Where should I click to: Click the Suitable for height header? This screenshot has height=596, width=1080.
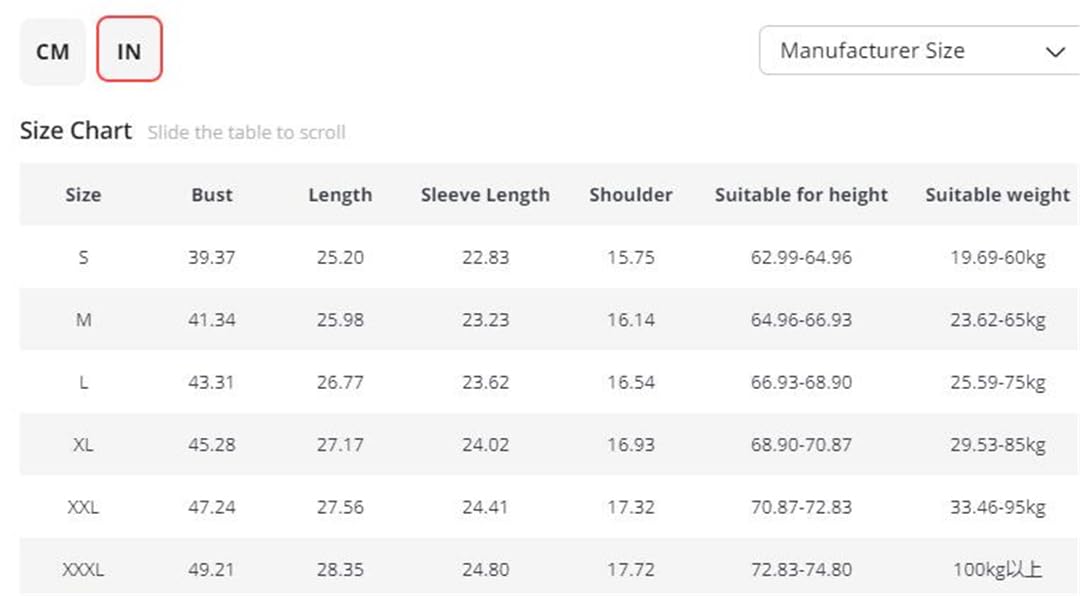pyautogui.click(x=801, y=195)
